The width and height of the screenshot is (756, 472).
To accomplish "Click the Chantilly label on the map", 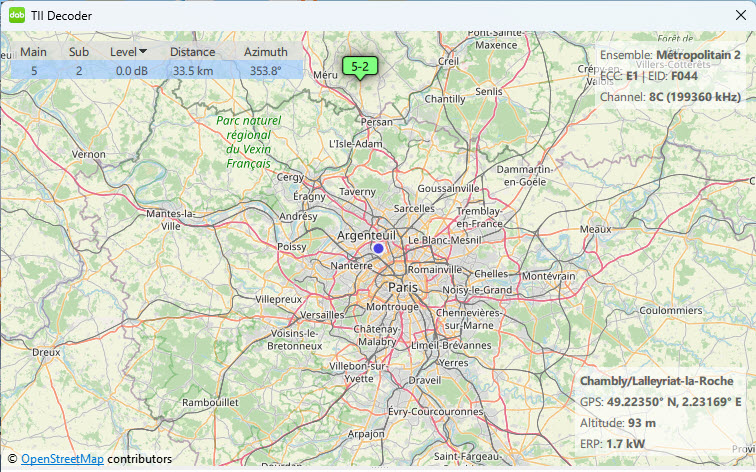I will tap(445, 99).
